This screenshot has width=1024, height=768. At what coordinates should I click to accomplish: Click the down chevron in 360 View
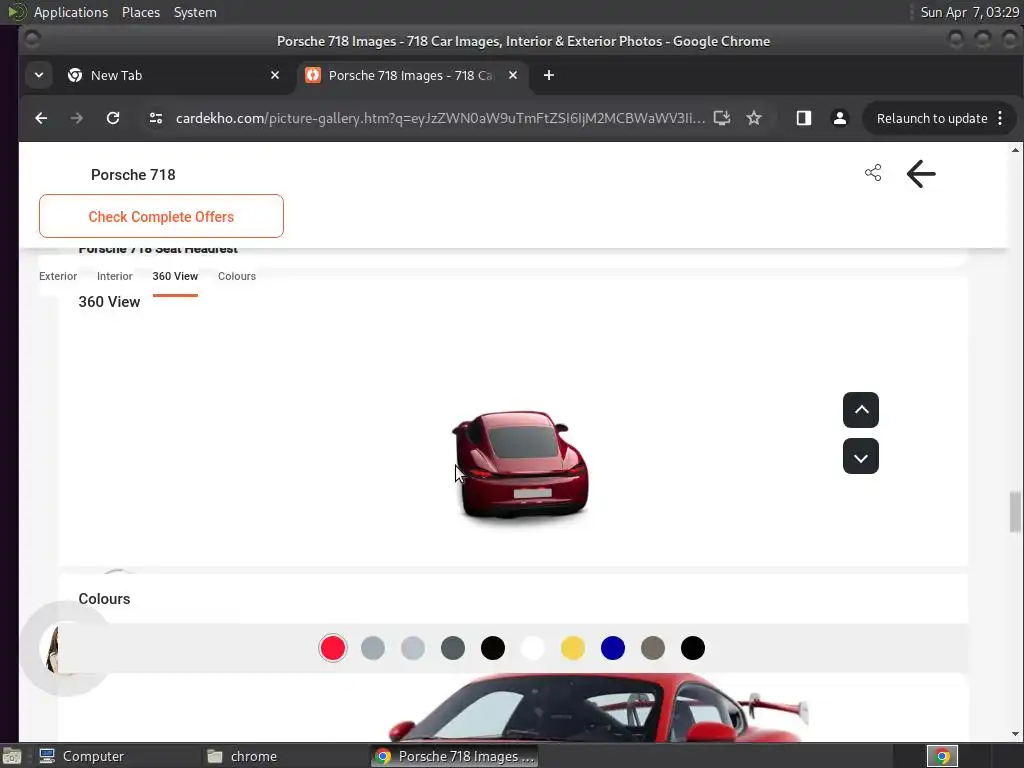[861, 456]
